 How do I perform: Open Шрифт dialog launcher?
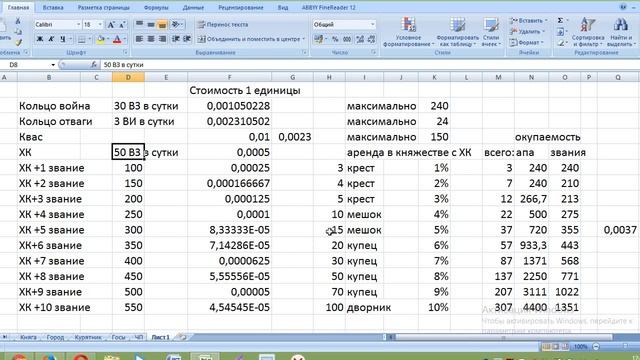point(125,53)
